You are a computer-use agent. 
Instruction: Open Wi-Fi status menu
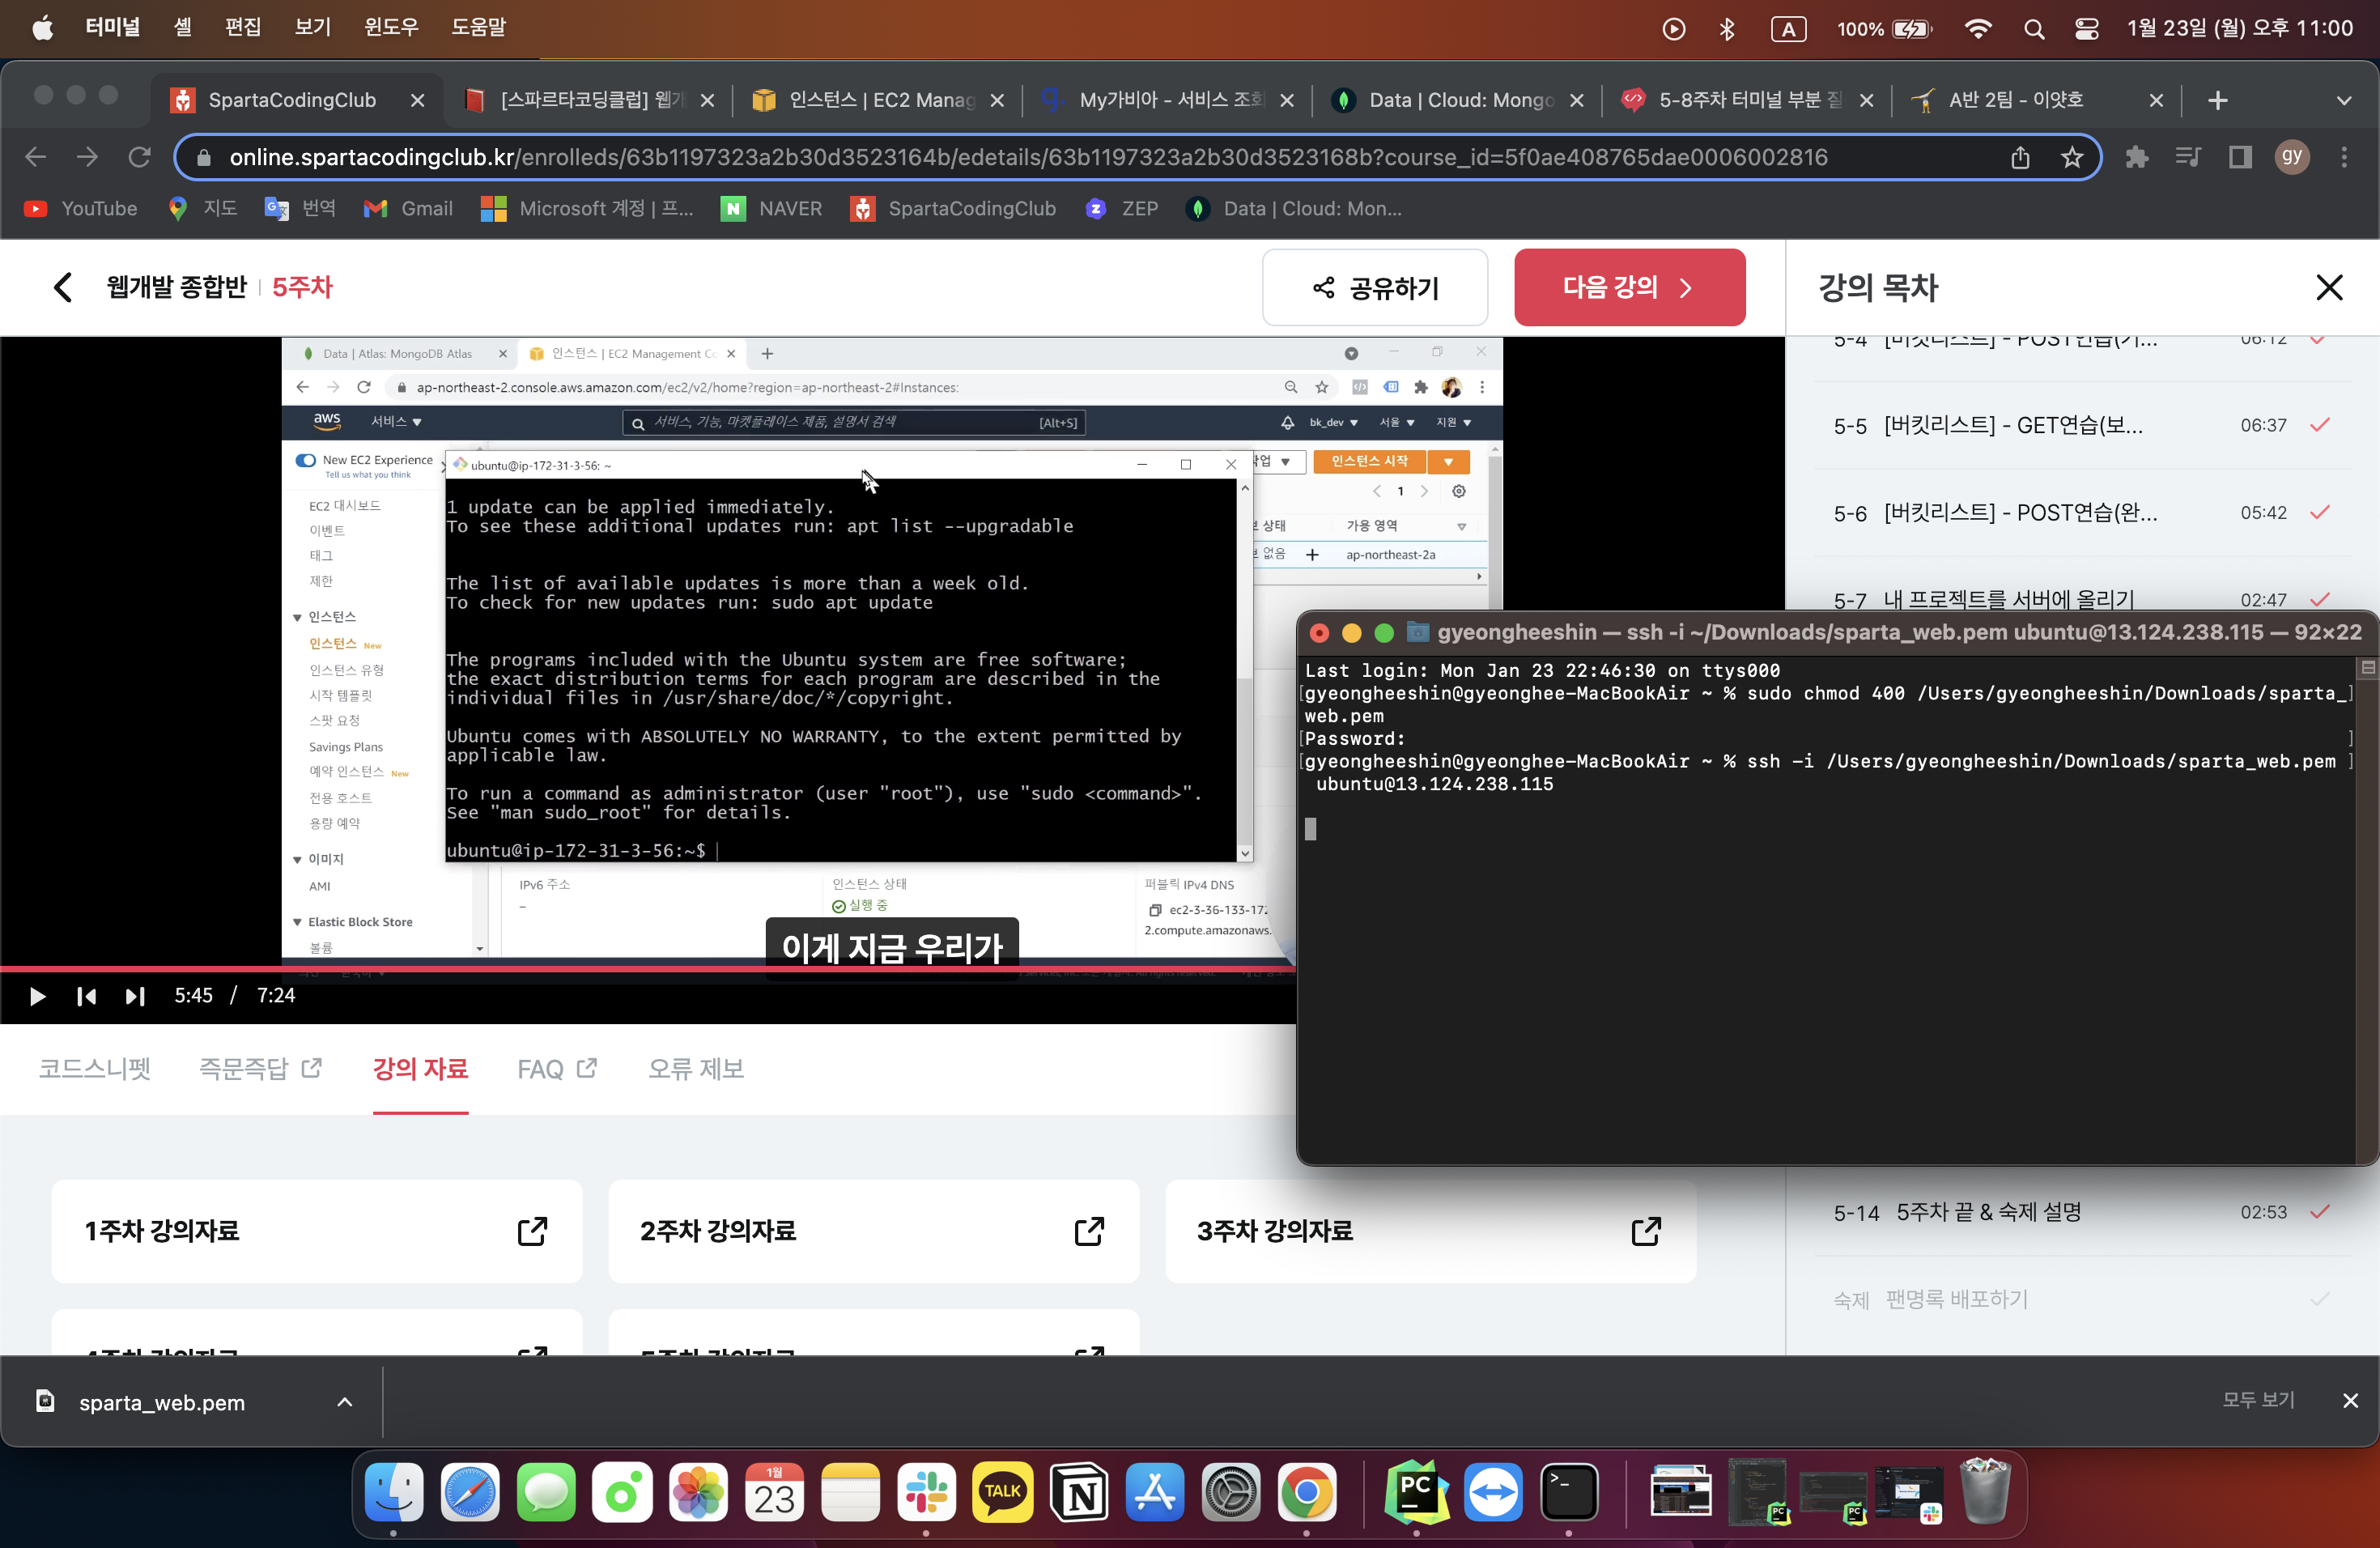[x=1977, y=29]
